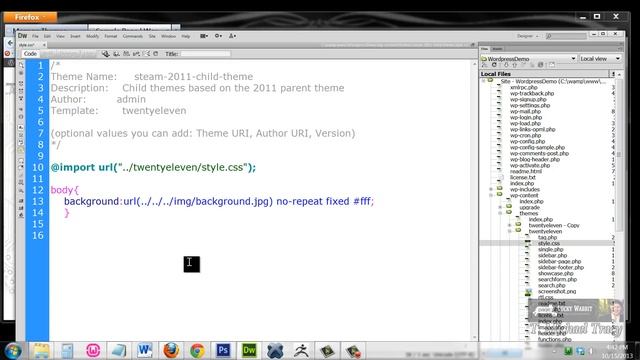Open the Windows Start menu
Screen dimensions: 640x360
[x=13, y=351]
